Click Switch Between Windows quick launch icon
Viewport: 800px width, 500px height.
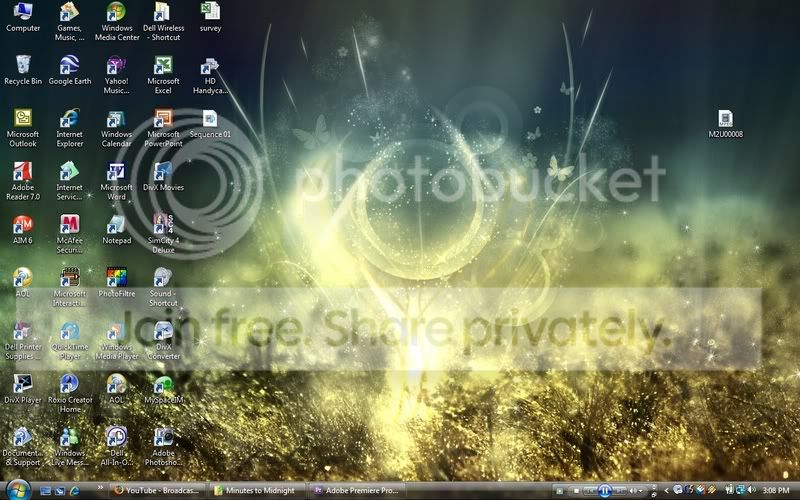click(x=60, y=491)
